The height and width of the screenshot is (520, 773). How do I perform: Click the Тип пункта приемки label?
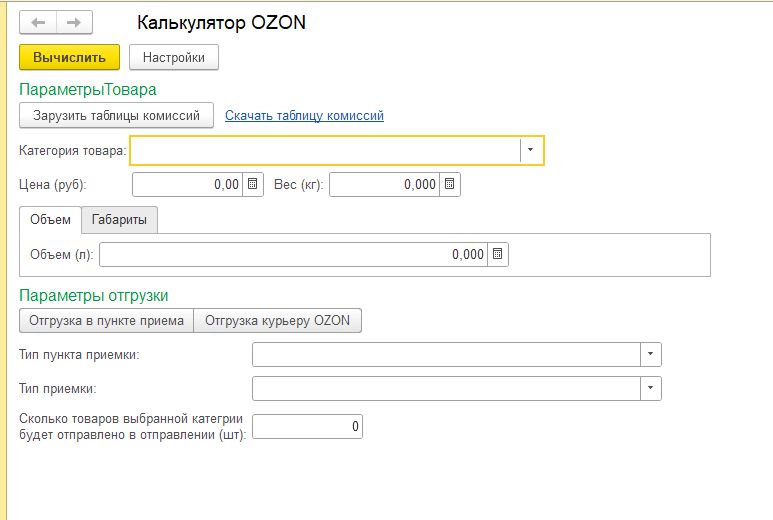pyautogui.click(x=79, y=355)
